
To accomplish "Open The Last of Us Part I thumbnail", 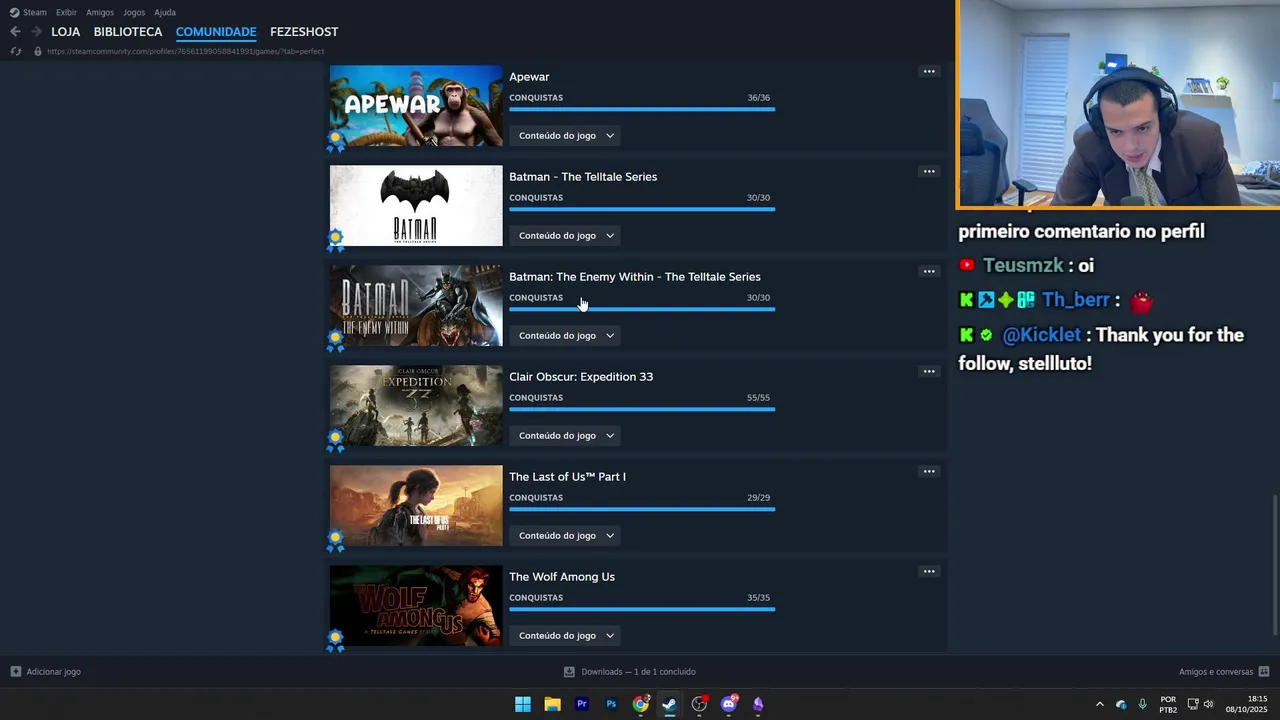I will (x=416, y=506).
